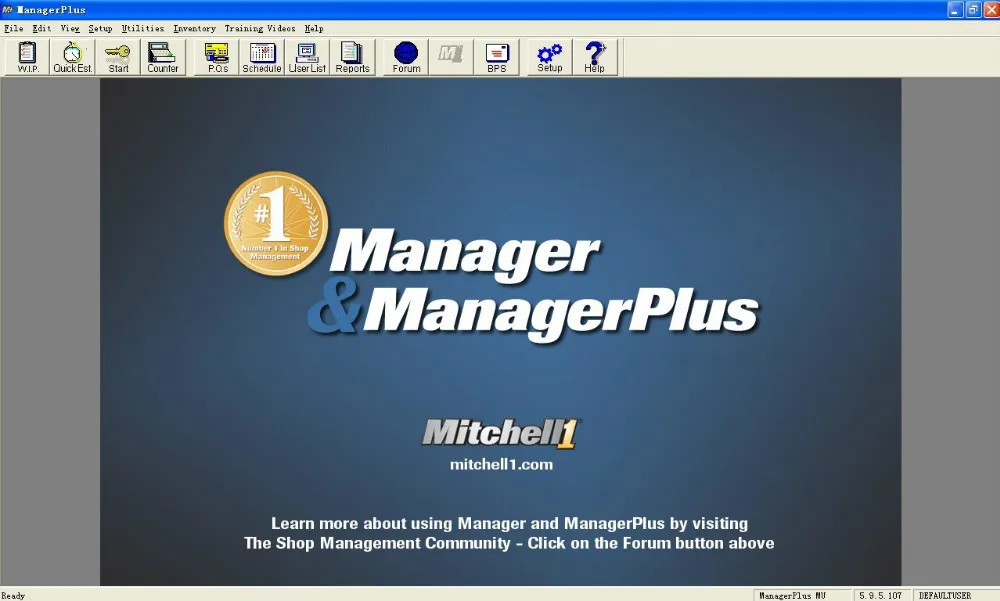1000x601 pixels.
Task: Click the mitchell1.com text on splash
Action: [501, 464]
